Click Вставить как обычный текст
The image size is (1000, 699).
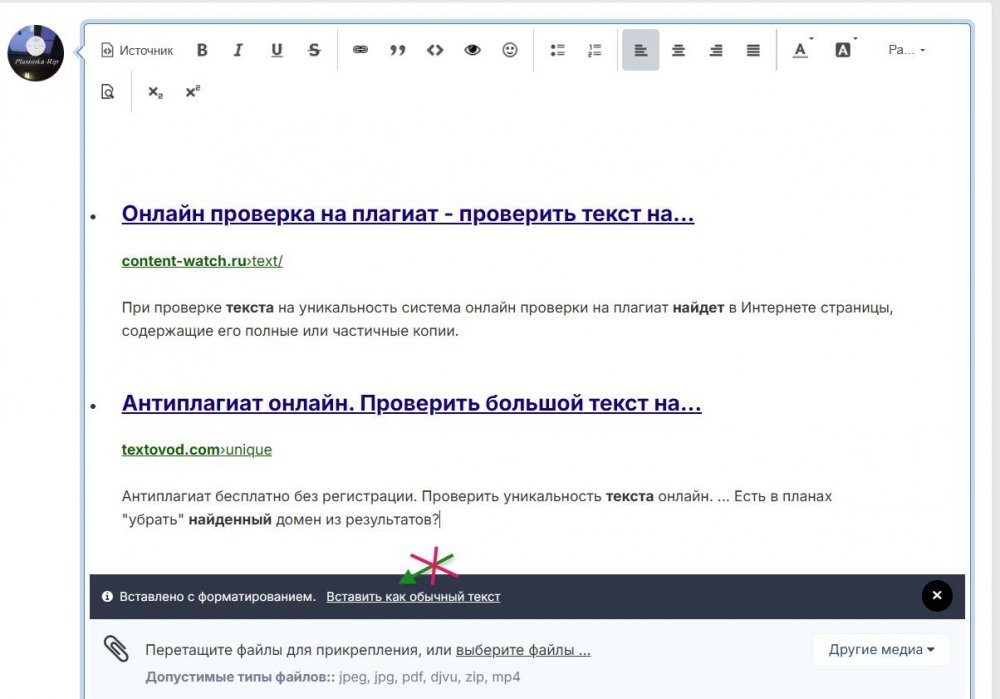pos(413,597)
